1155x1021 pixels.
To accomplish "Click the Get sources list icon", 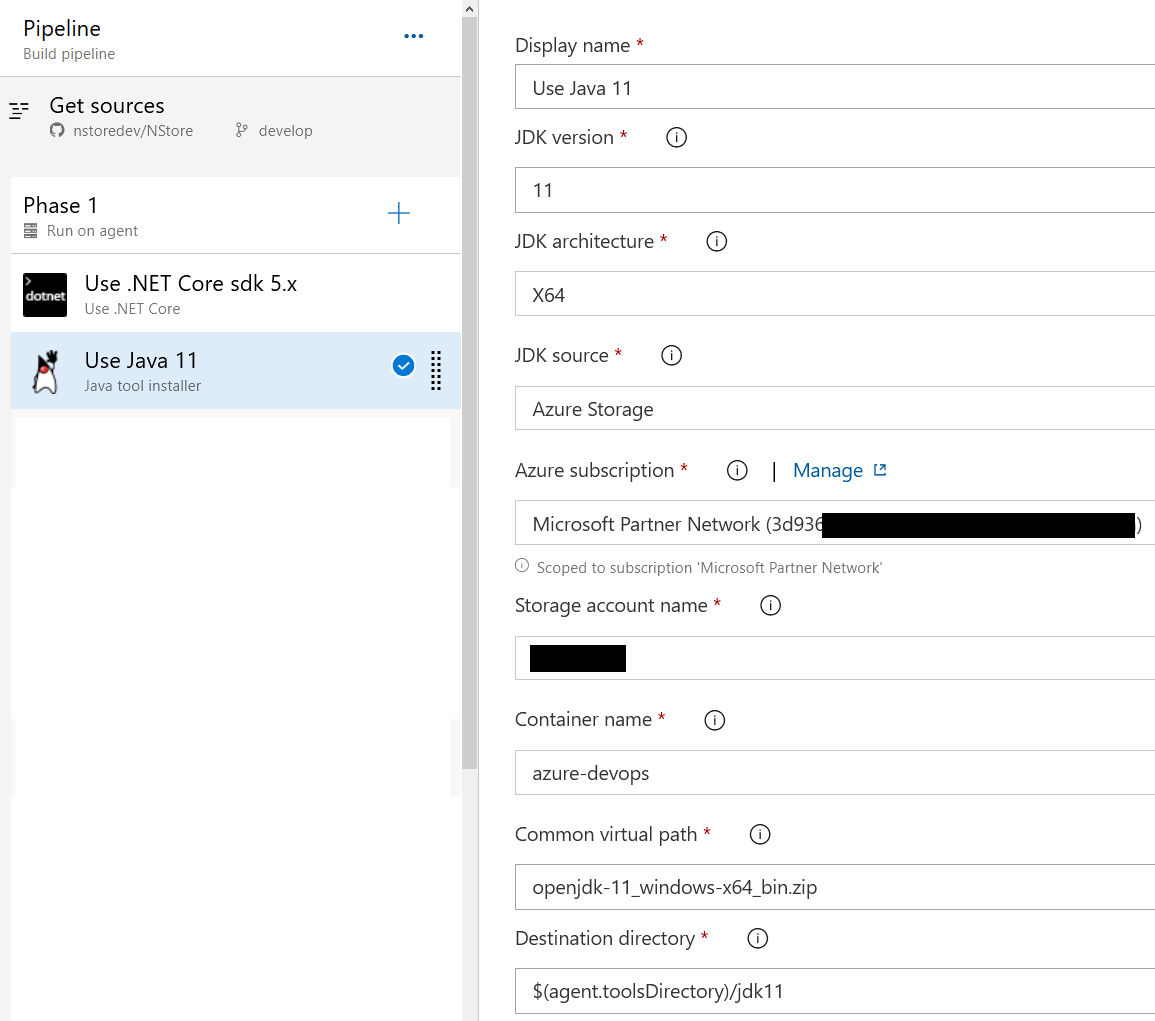I will click(19, 110).
